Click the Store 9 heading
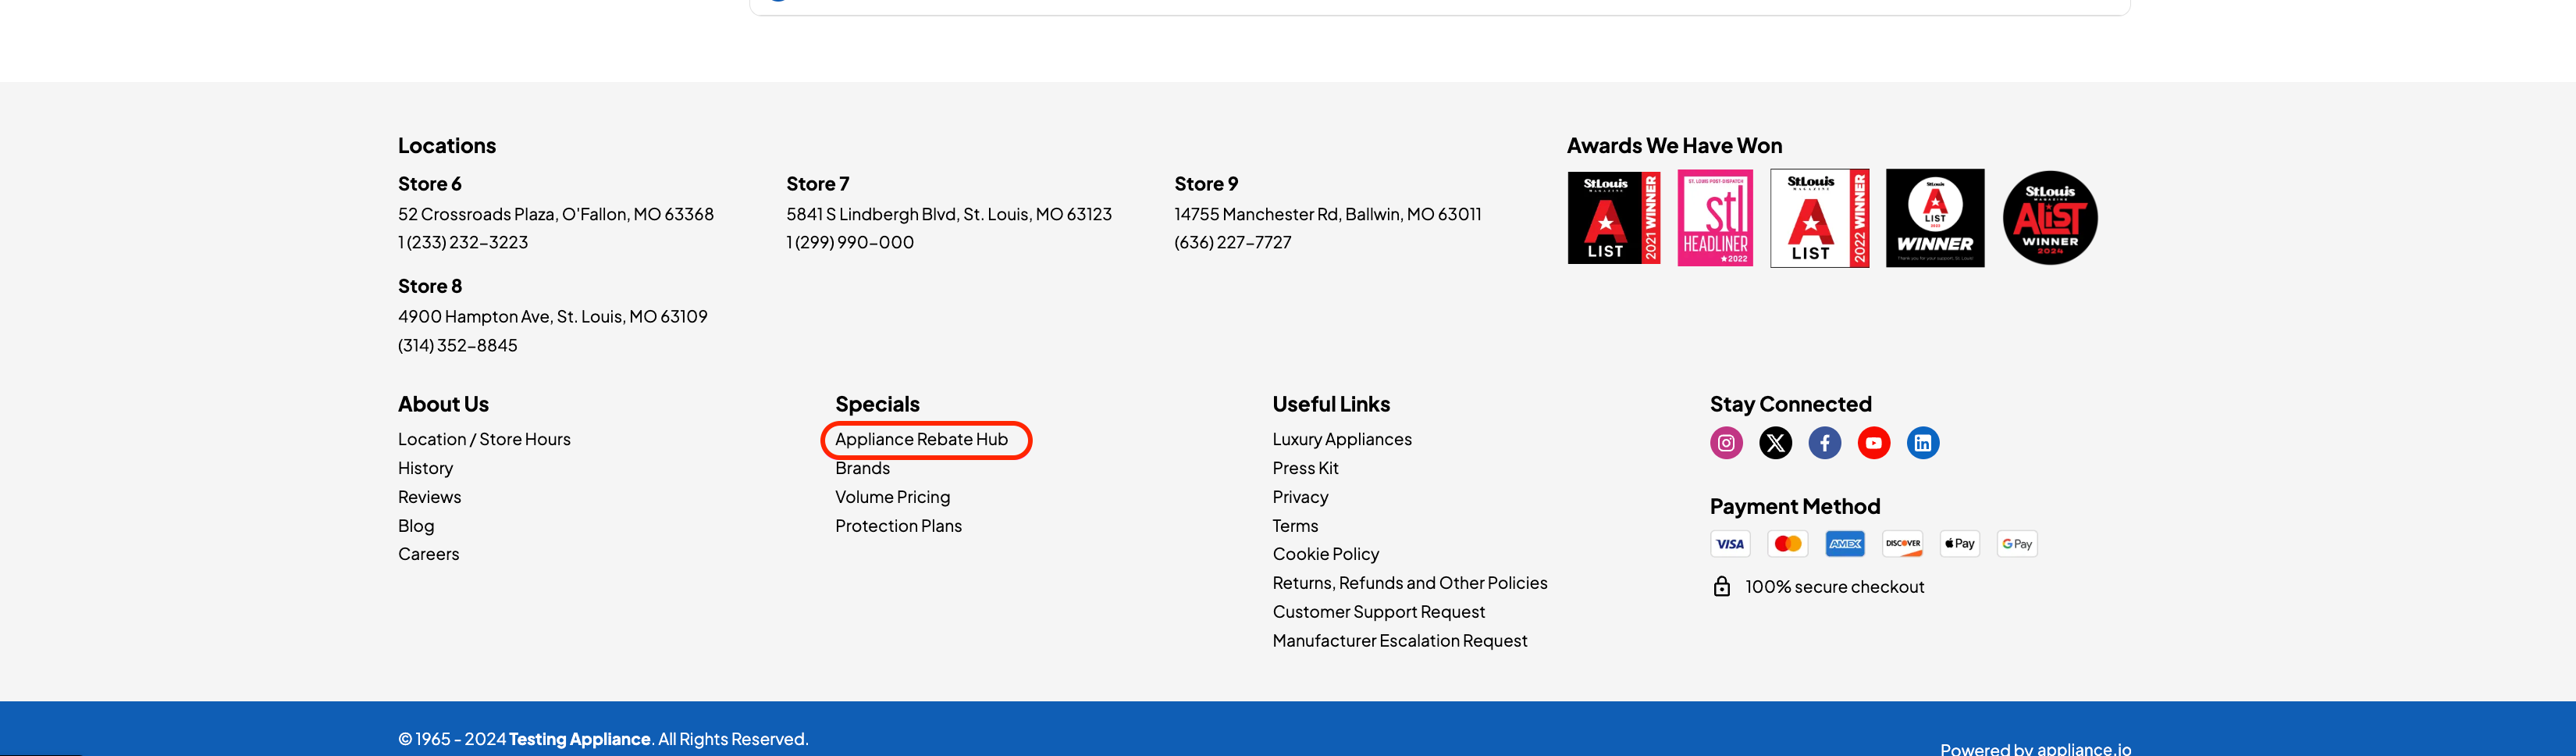2576x756 pixels. click(1206, 184)
